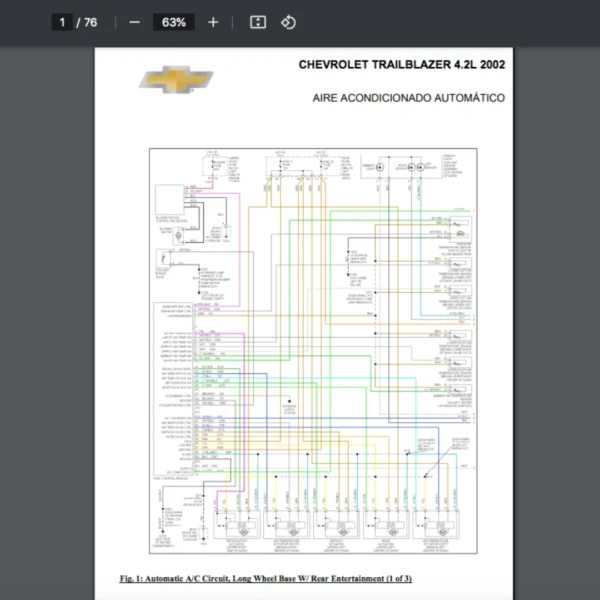Toggle the fit to page icon
The height and width of the screenshot is (600, 600).
(257, 22)
